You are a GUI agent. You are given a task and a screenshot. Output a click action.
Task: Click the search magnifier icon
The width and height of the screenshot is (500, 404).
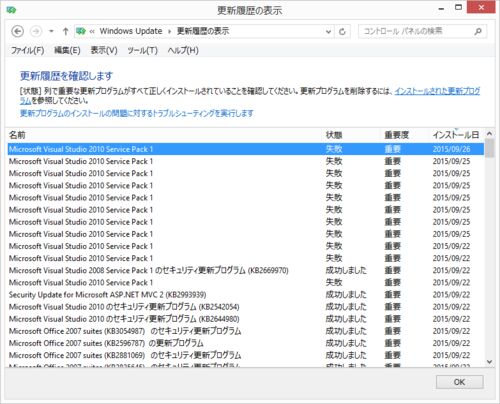478,31
